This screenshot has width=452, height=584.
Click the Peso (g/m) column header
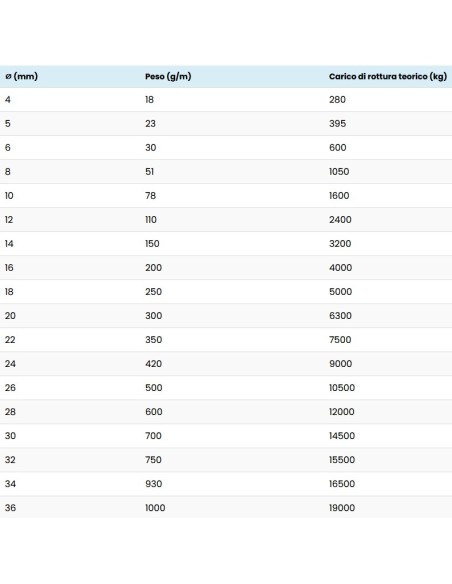[168, 76]
